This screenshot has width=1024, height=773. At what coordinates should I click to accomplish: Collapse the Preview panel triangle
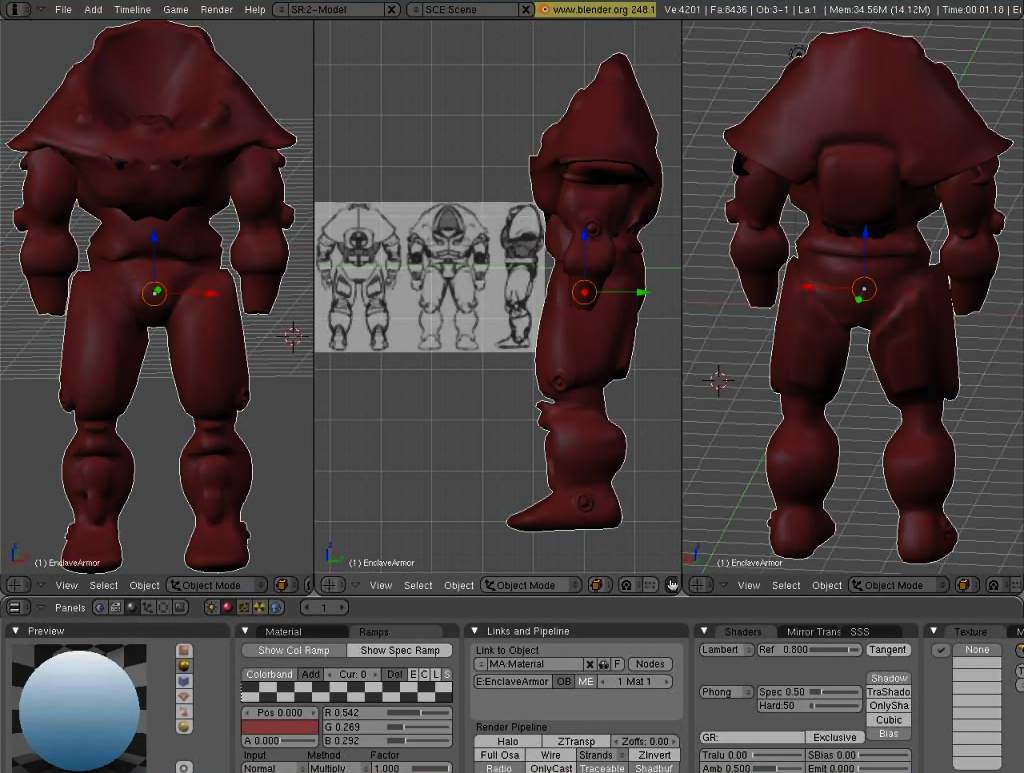point(15,631)
